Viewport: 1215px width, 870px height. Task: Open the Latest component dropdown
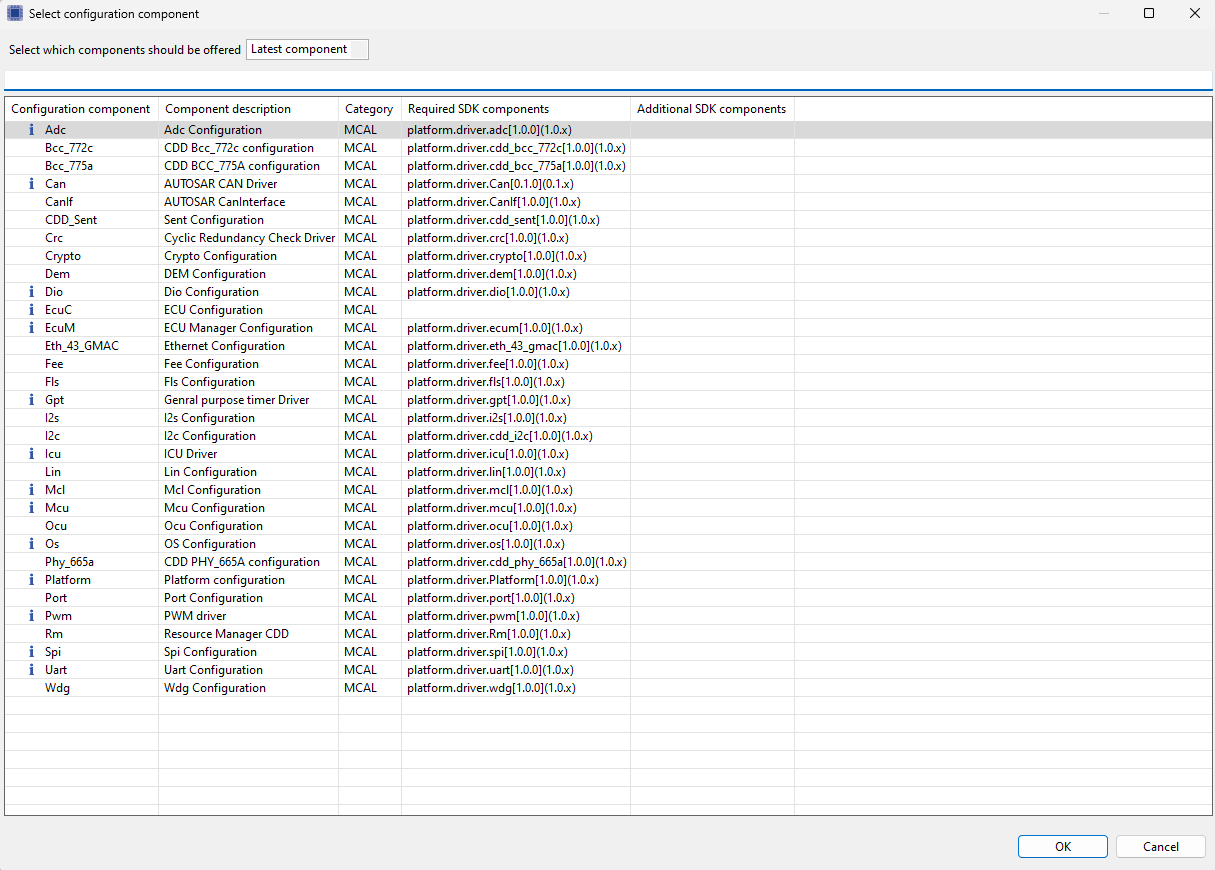pos(307,49)
